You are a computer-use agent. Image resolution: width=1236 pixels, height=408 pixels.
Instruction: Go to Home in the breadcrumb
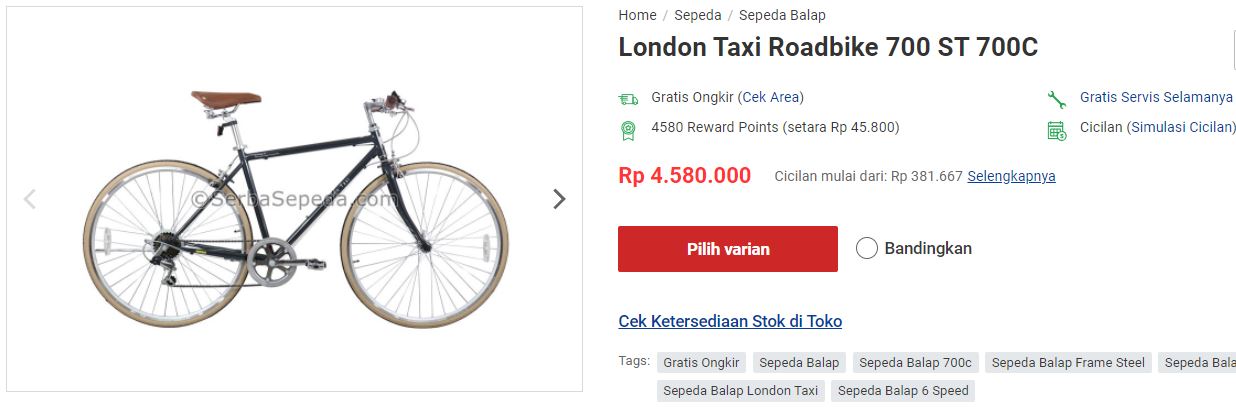[x=637, y=15]
